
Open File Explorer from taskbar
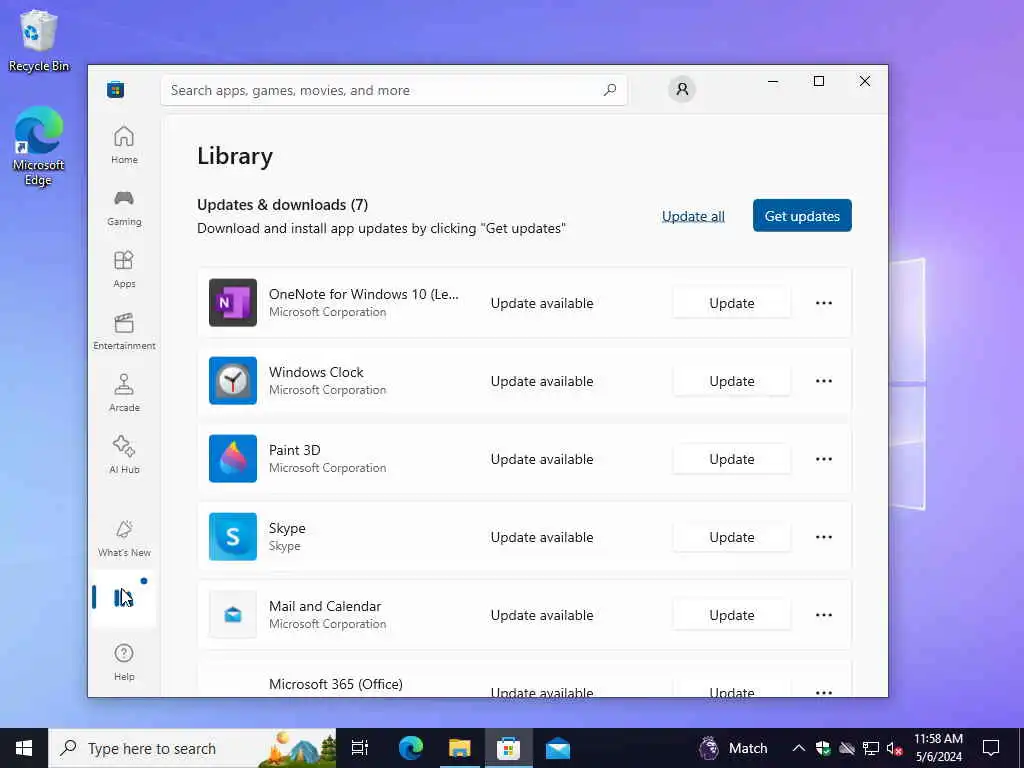point(460,748)
